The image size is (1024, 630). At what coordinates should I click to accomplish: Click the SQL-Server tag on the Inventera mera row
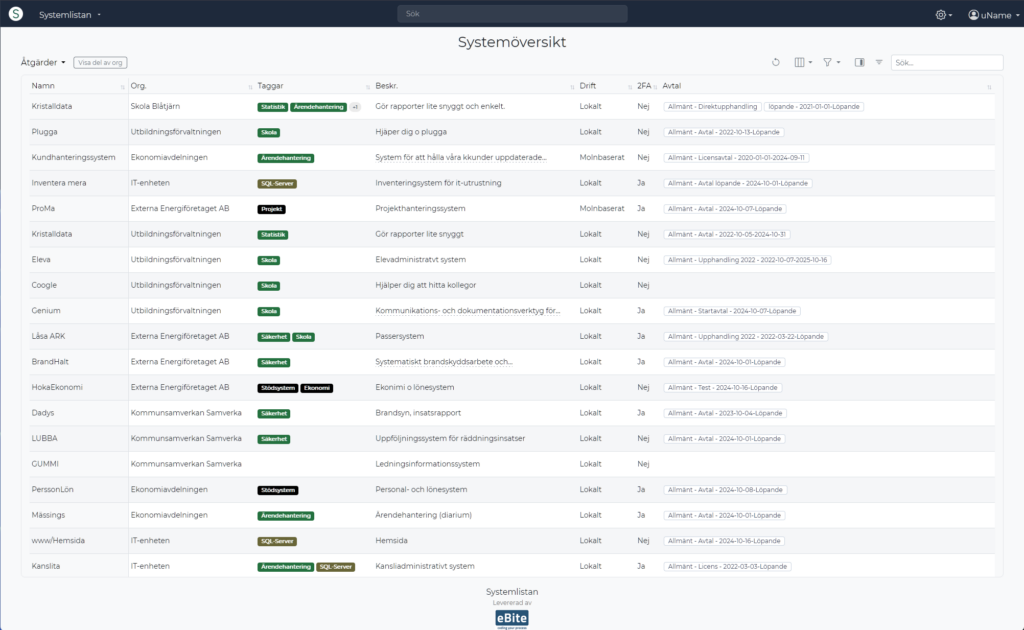pos(277,183)
